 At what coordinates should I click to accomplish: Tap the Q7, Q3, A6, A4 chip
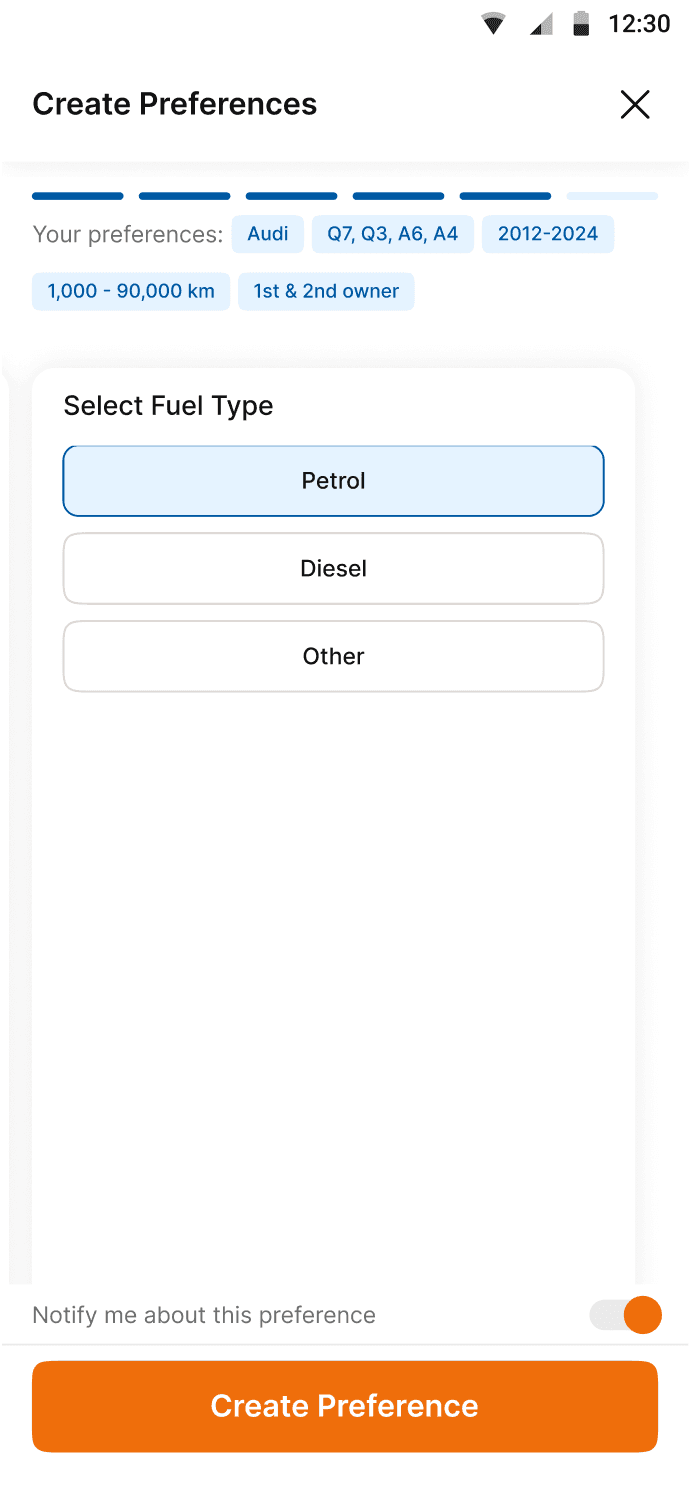point(393,234)
